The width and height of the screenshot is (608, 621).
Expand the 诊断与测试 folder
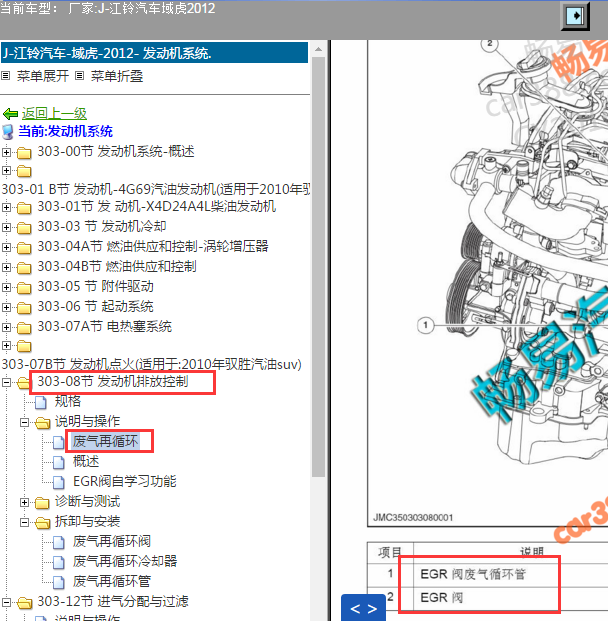(x=25, y=503)
